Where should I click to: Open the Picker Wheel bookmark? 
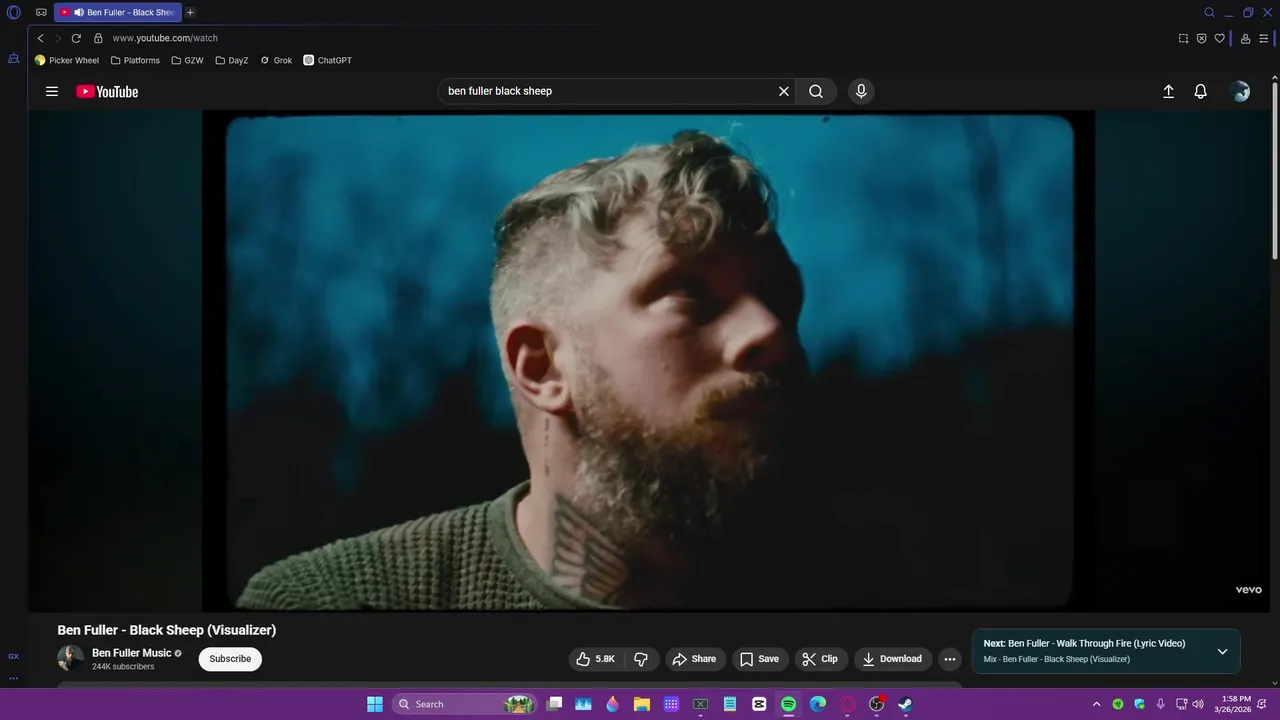pyautogui.click(x=67, y=60)
